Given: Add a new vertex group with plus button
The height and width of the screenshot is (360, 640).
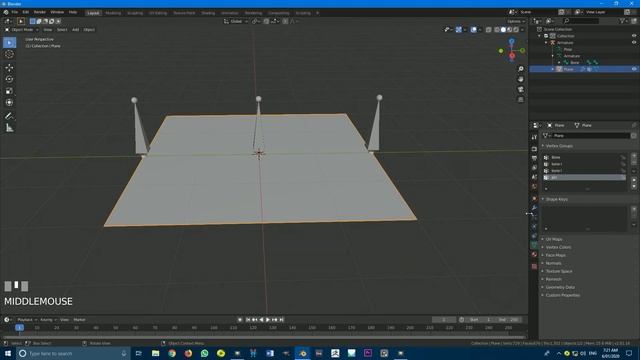Looking at the screenshot, I should tap(634, 156).
